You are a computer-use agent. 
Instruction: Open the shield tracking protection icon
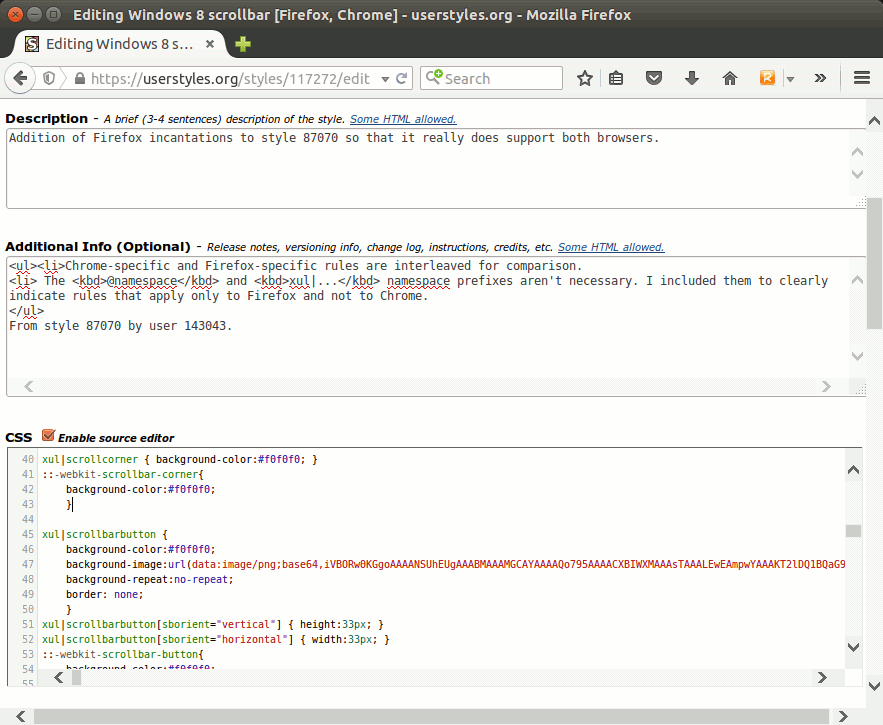tap(49, 78)
